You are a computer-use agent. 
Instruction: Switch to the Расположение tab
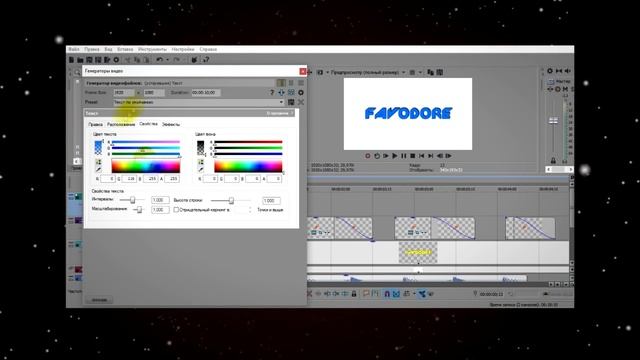pyautogui.click(x=121, y=124)
